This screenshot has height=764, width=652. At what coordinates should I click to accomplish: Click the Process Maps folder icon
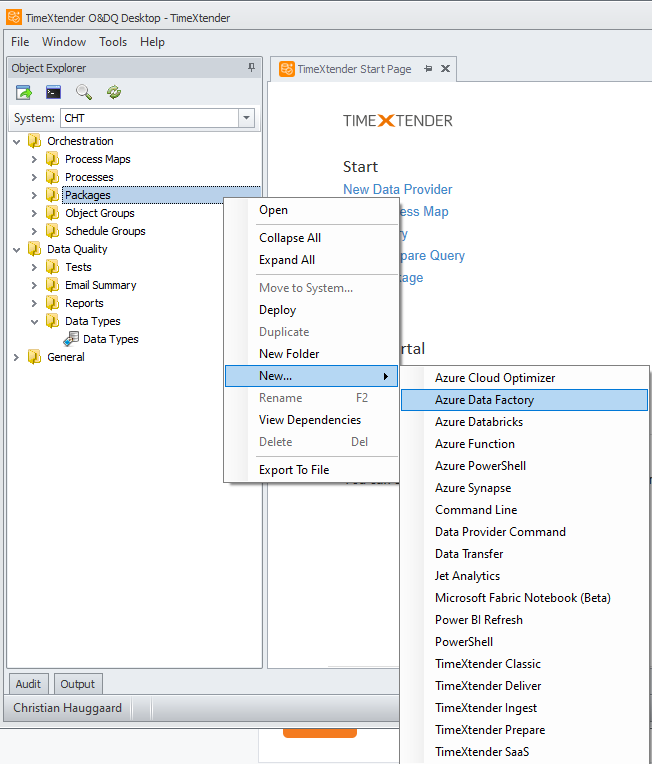pyautogui.click(x=53, y=159)
